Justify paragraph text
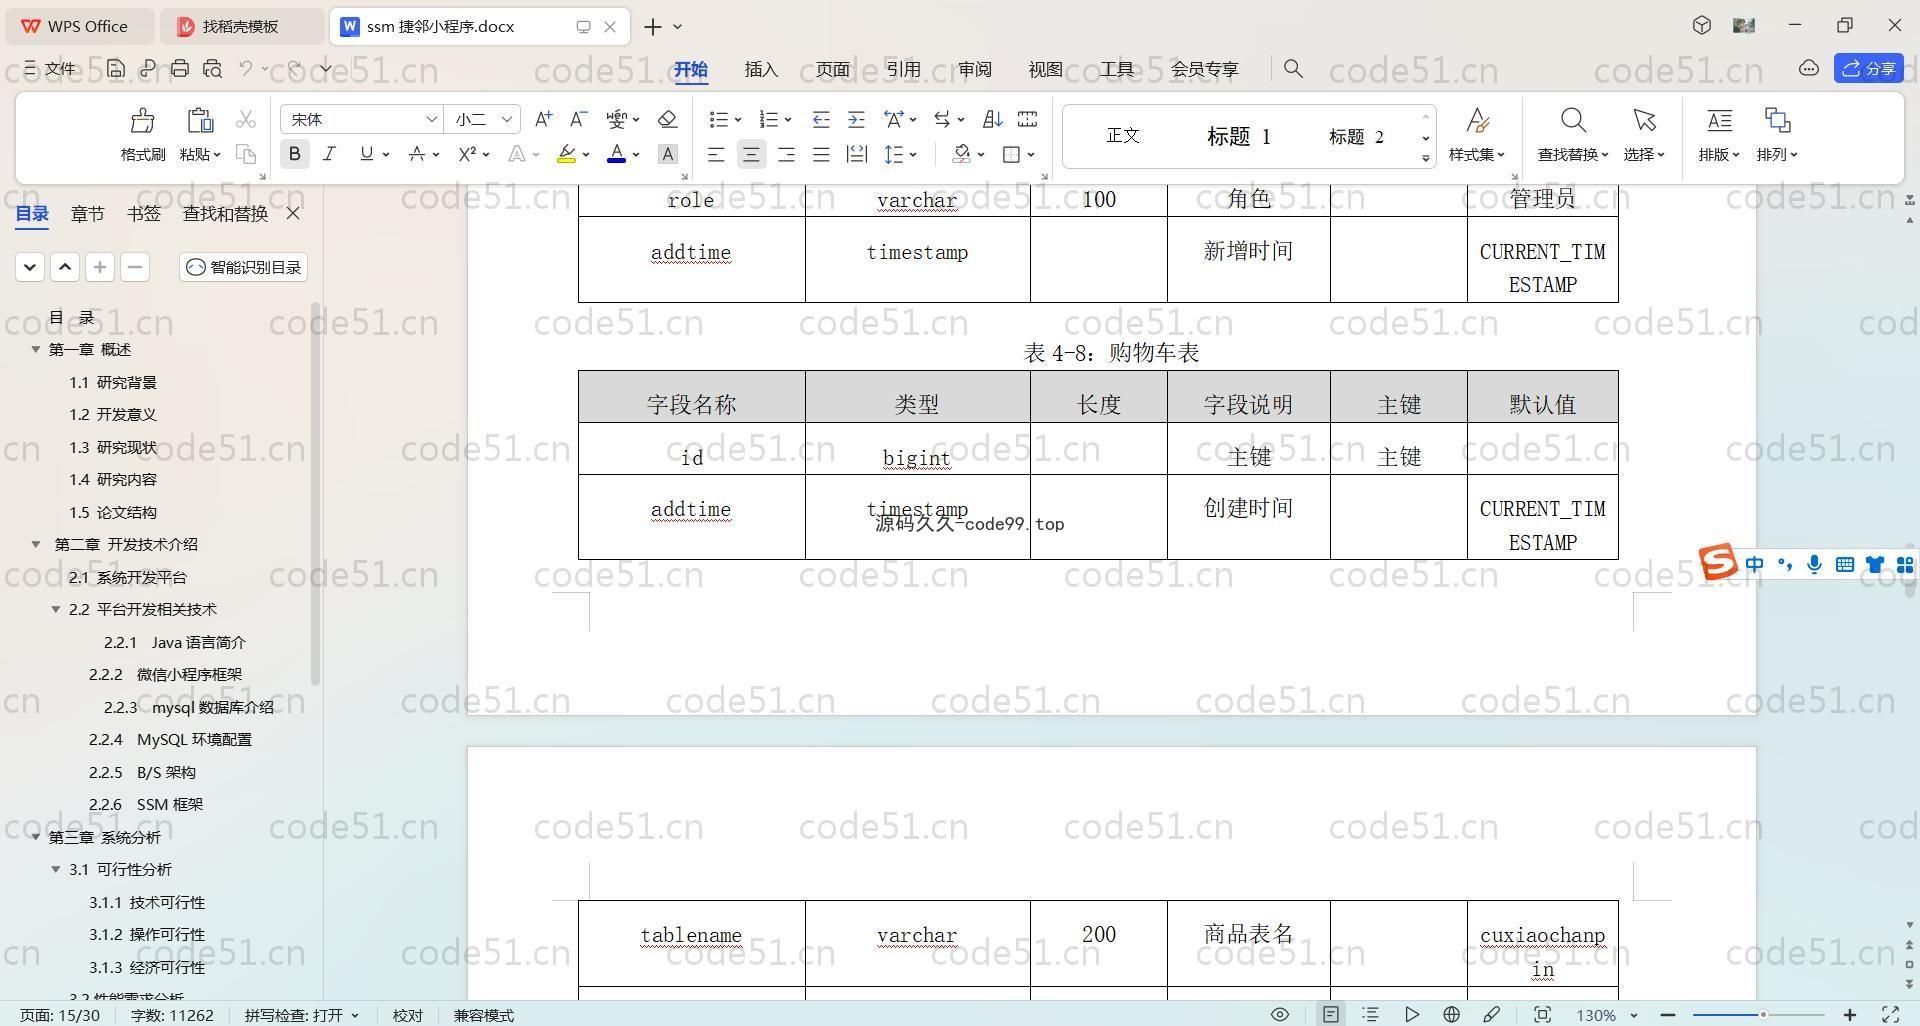The image size is (1920, 1026). pos(821,154)
